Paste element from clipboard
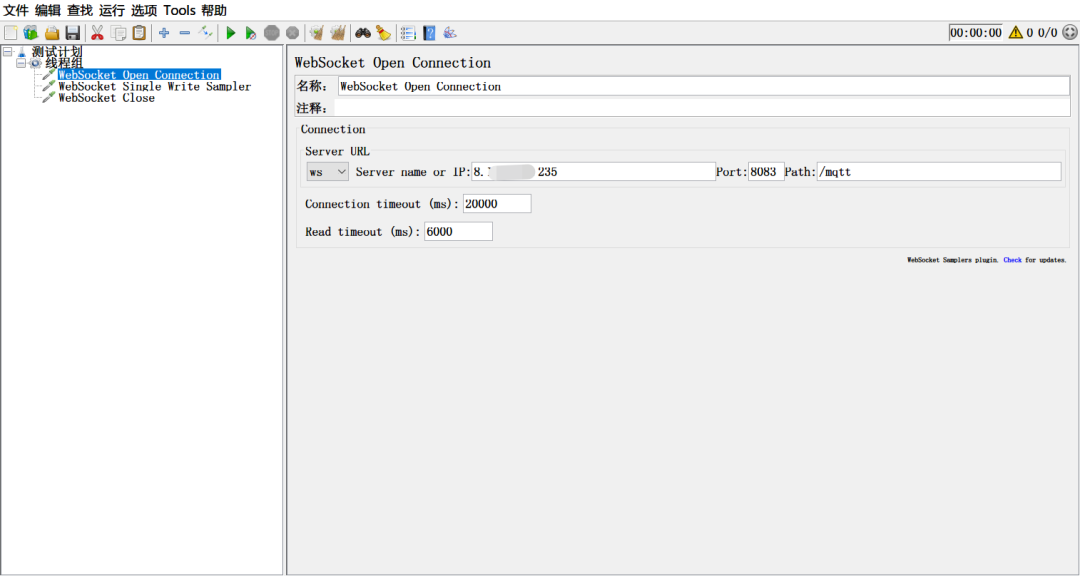Viewport: 1080px width, 576px height. (x=139, y=32)
